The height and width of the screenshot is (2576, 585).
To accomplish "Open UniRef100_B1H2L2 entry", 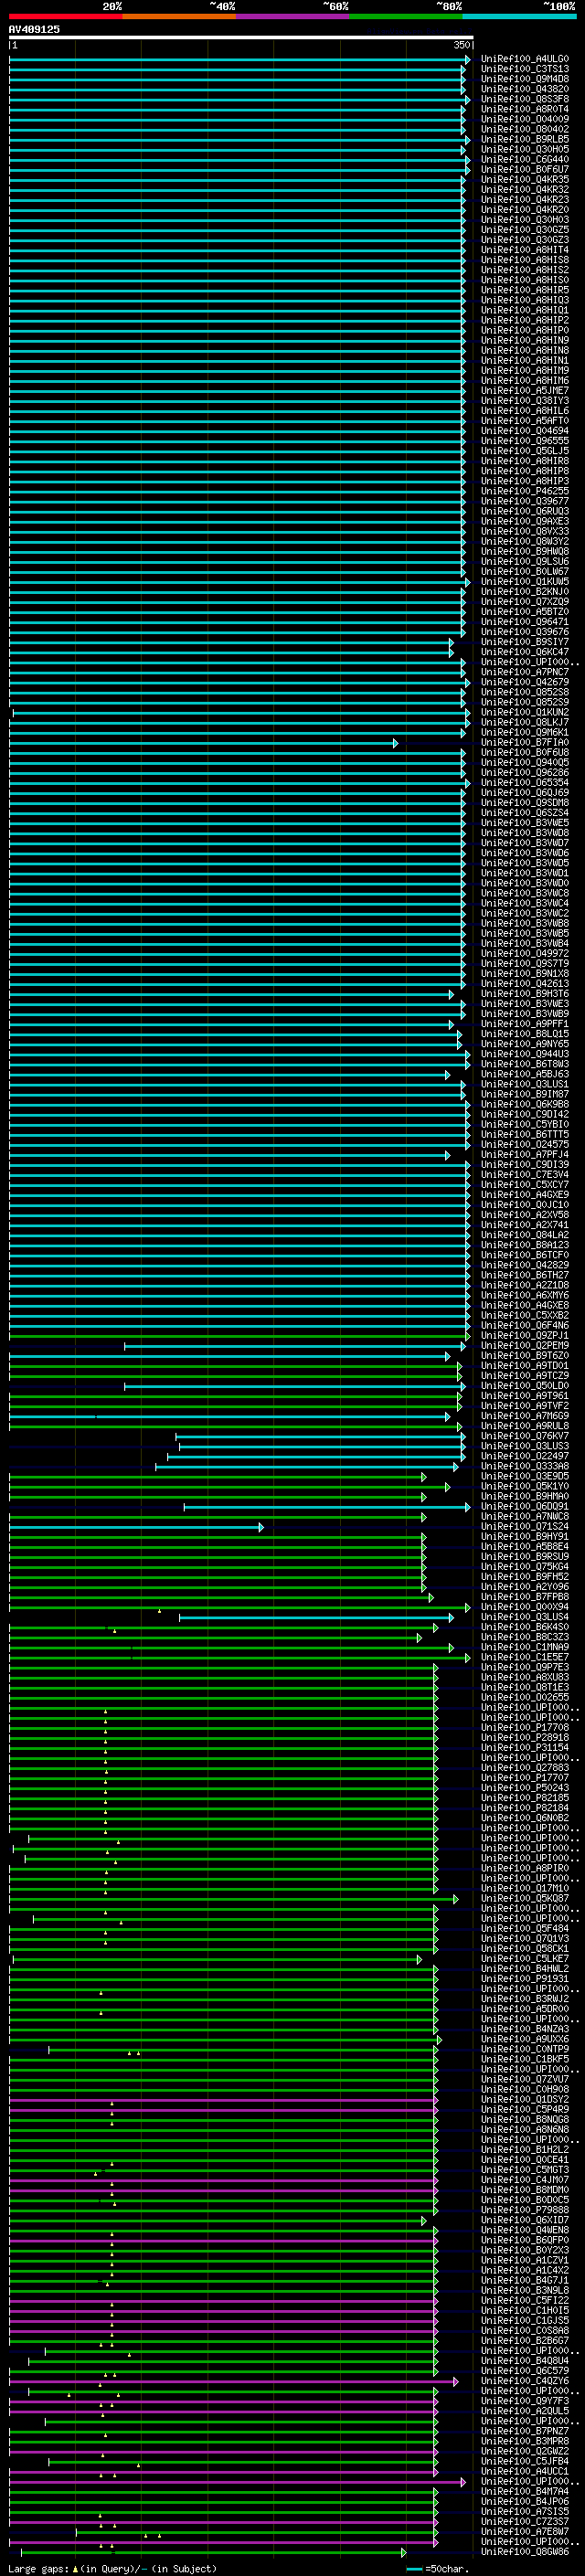I will [525, 2150].
